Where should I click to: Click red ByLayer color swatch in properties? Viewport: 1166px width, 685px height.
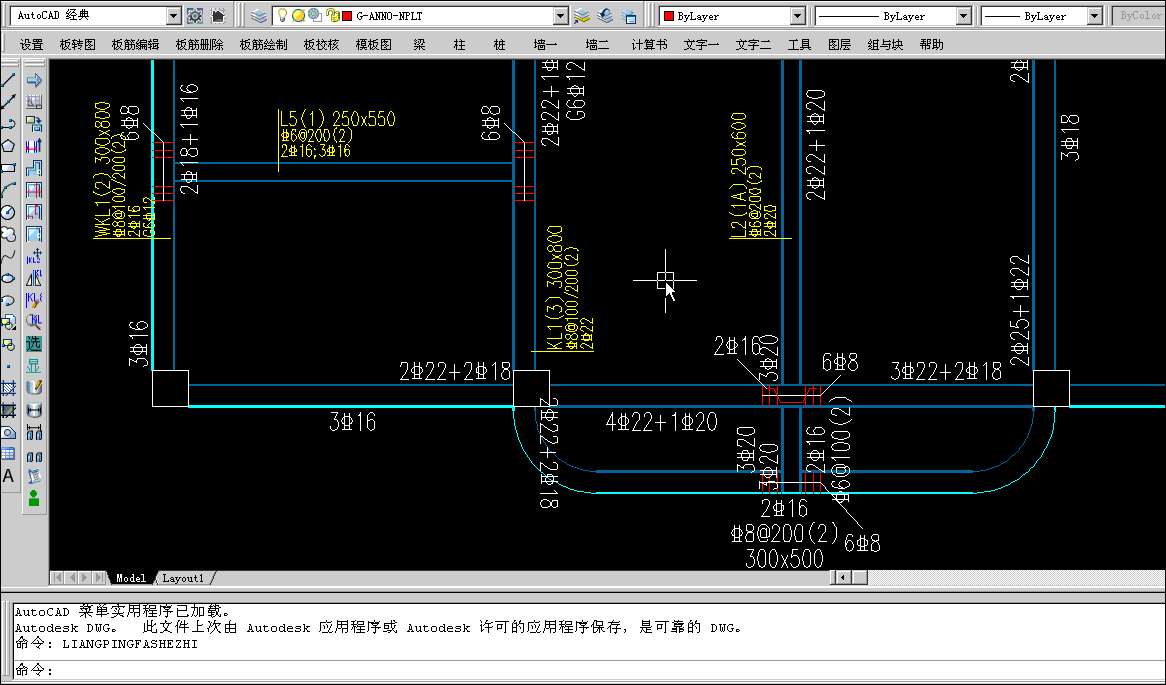669,16
